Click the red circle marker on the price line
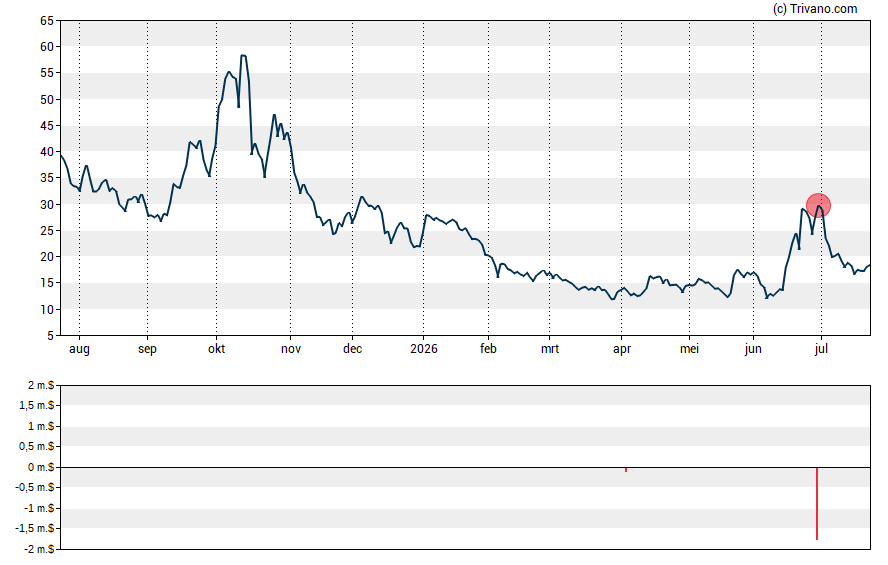The image size is (888, 565). tap(818, 206)
